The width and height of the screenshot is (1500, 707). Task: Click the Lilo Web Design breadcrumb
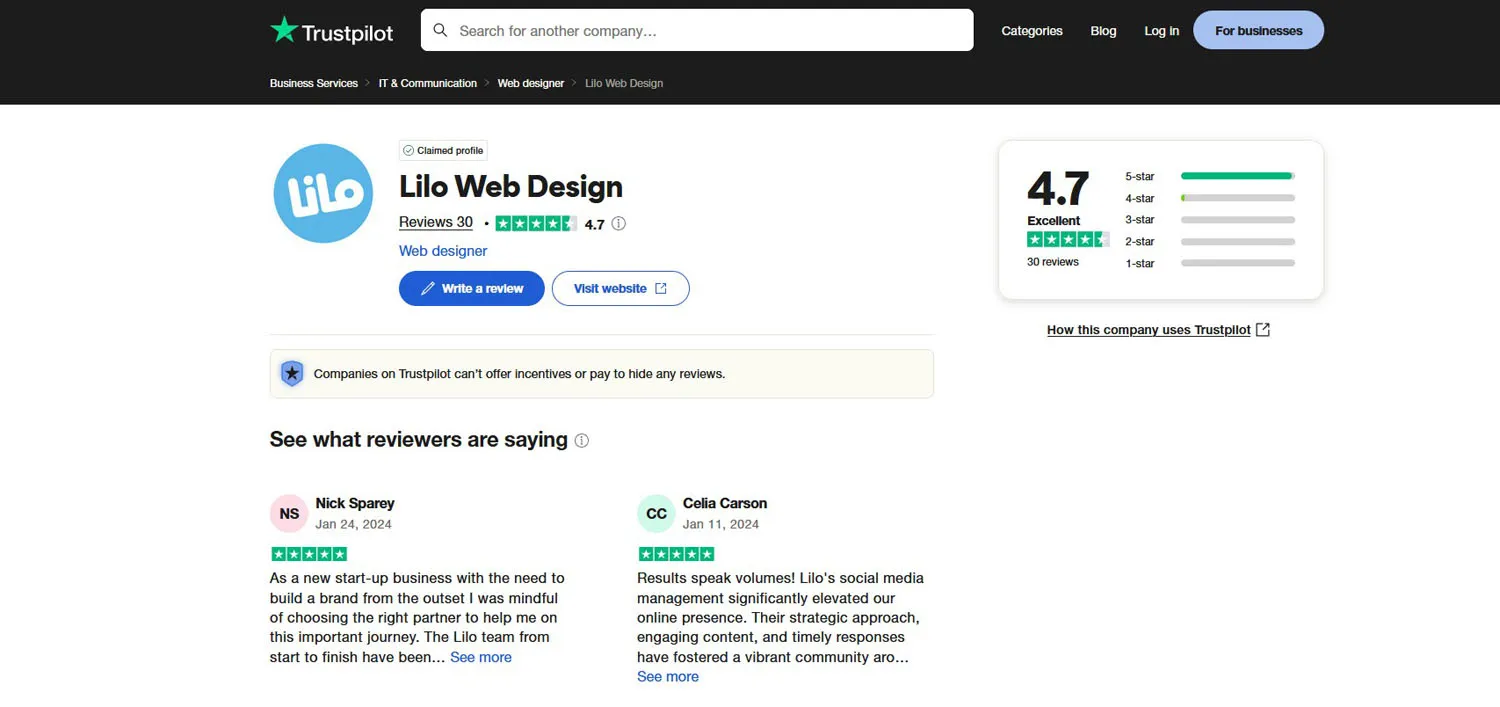pyautogui.click(x=624, y=83)
